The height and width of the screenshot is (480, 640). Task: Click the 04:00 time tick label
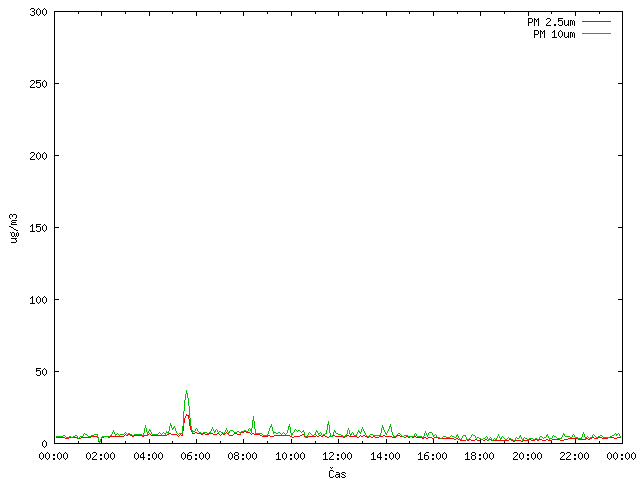[148, 456]
